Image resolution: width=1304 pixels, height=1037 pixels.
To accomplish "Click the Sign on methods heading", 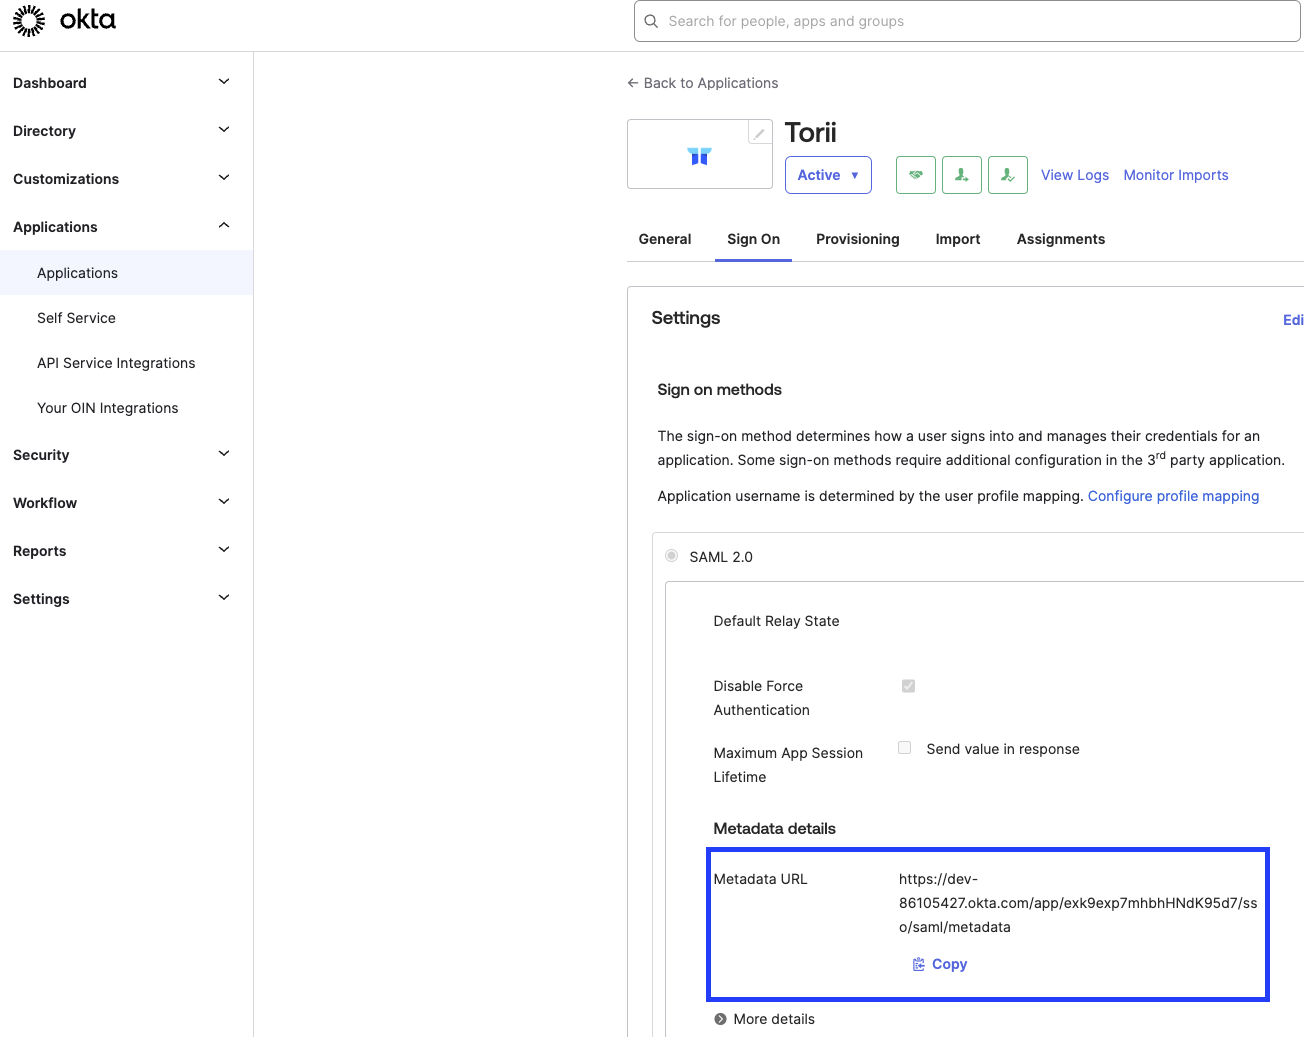I will click(719, 390).
